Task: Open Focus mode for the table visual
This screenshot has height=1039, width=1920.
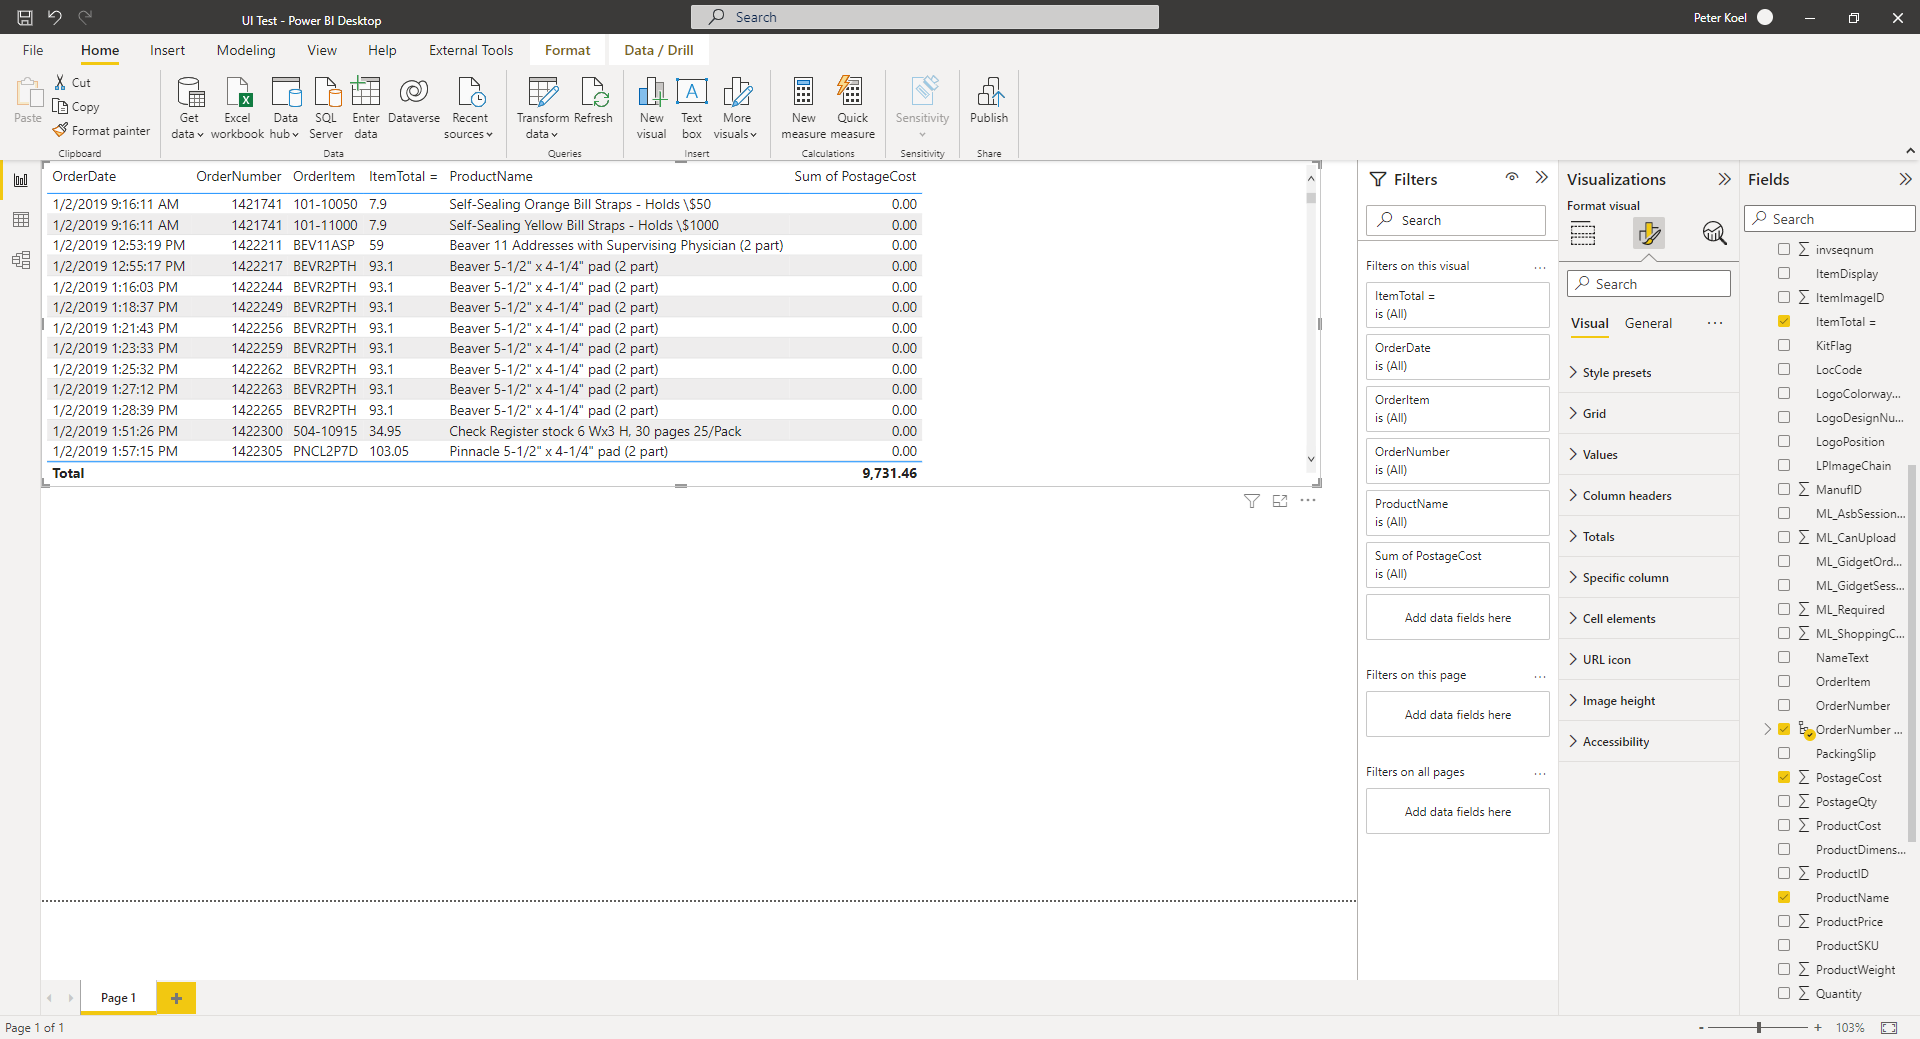Action: pyautogui.click(x=1280, y=501)
